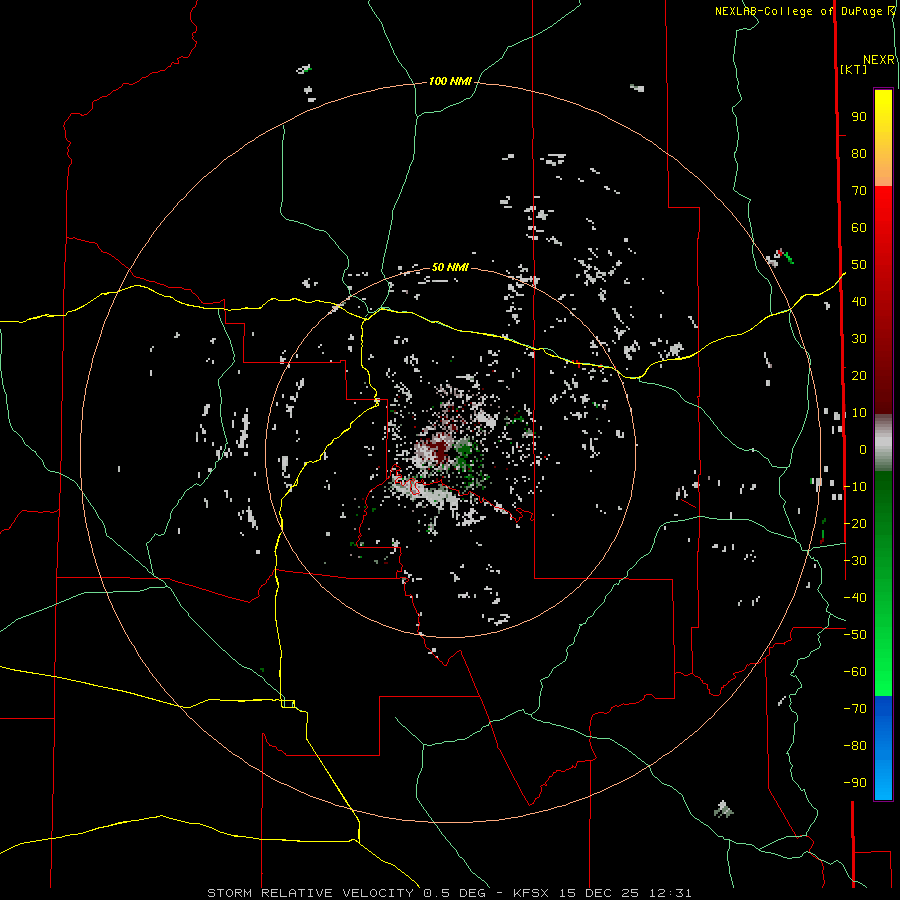This screenshot has width=900, height=900.
Task: Click the 0 knot label on the scale
Action: click(863, 450)
